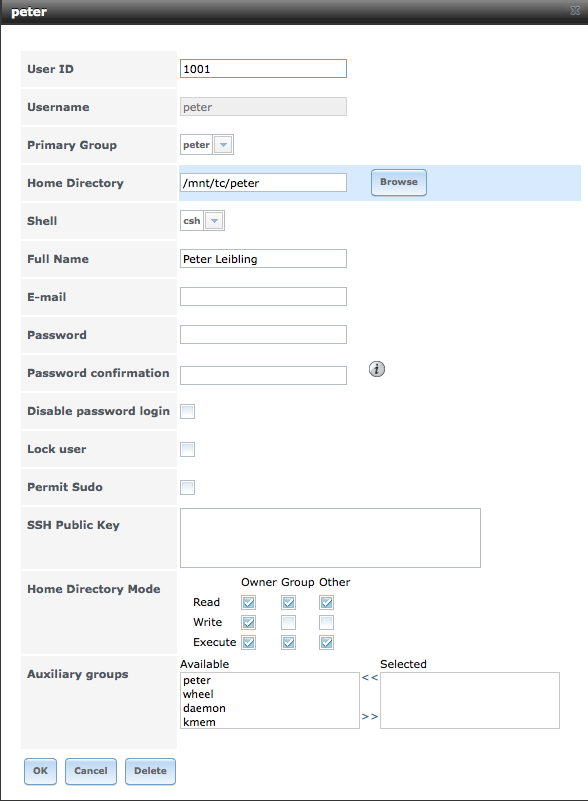Viewport: 588px width, 801px height.
Task: Select wheel in Available groups
Action: tap(198, 694)
